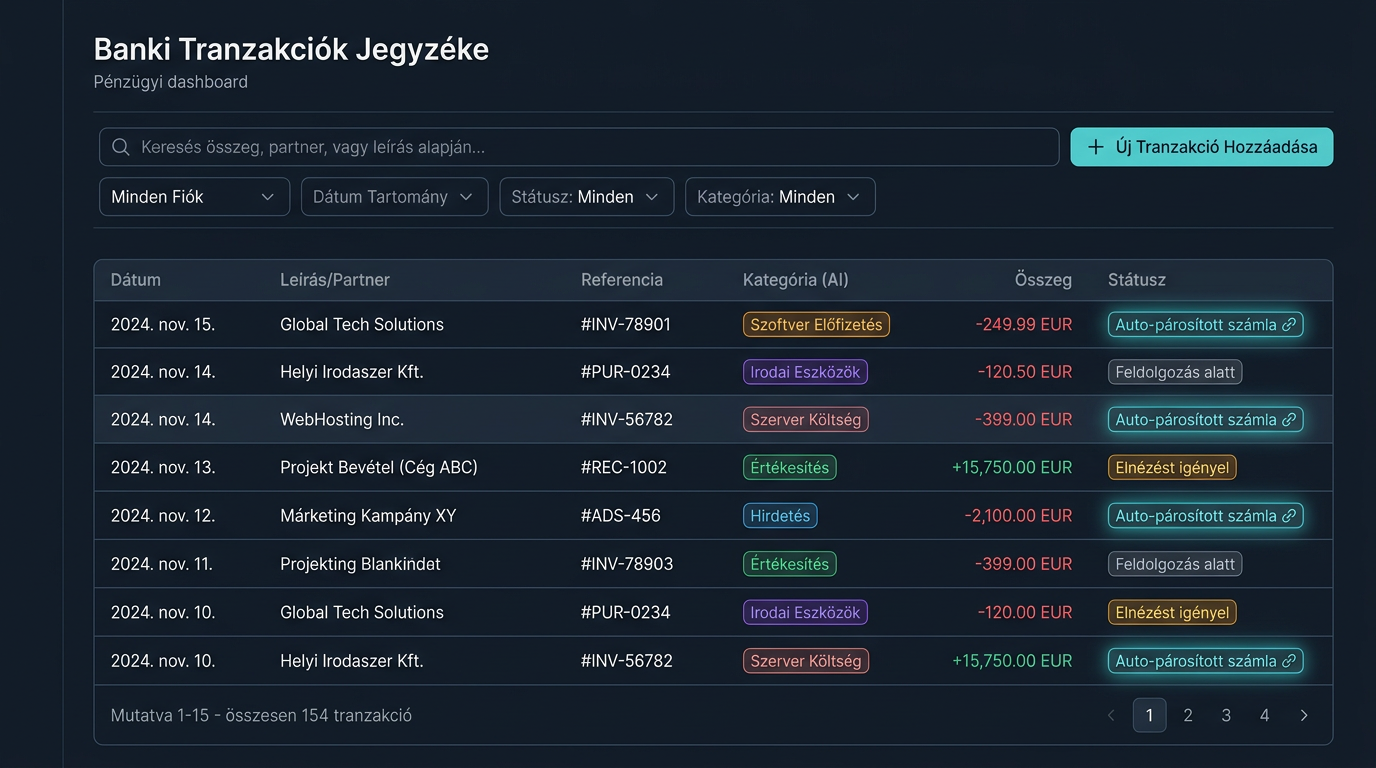Image resolution: width=1376 pixels, height=768 pixels.
Task: Click the search magnifier icon
Action: tap(121, 147)
